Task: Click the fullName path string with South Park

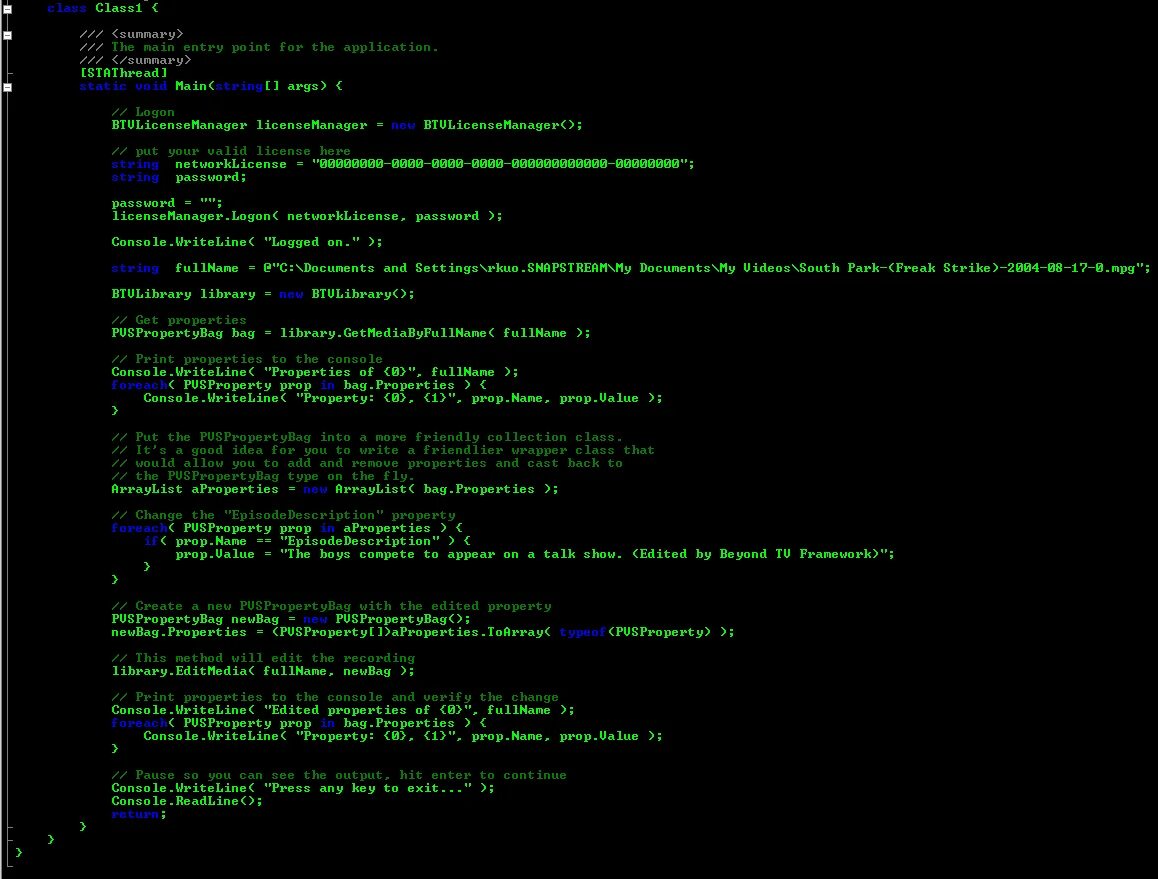Action: point(707,268)
